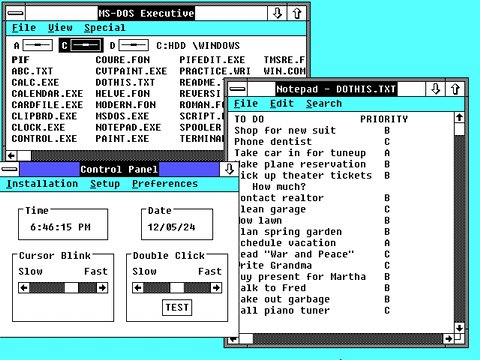Open the Search menu in Notepad
Screen dimensions: 480x360
pos(324,104)
